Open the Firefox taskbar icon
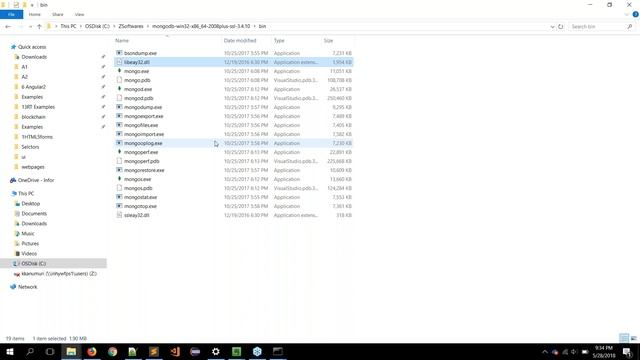Image resolution: width=640 pixels, height=360 pixels. click(92, 351)
